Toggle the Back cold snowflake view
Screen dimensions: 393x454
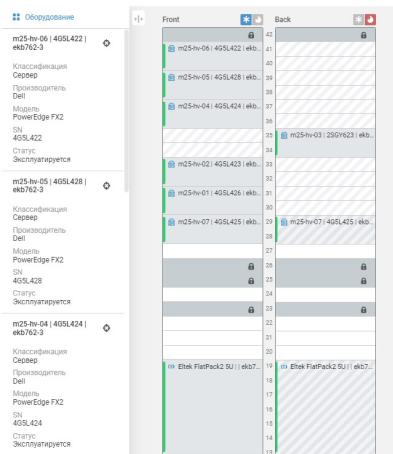[359, 20]
